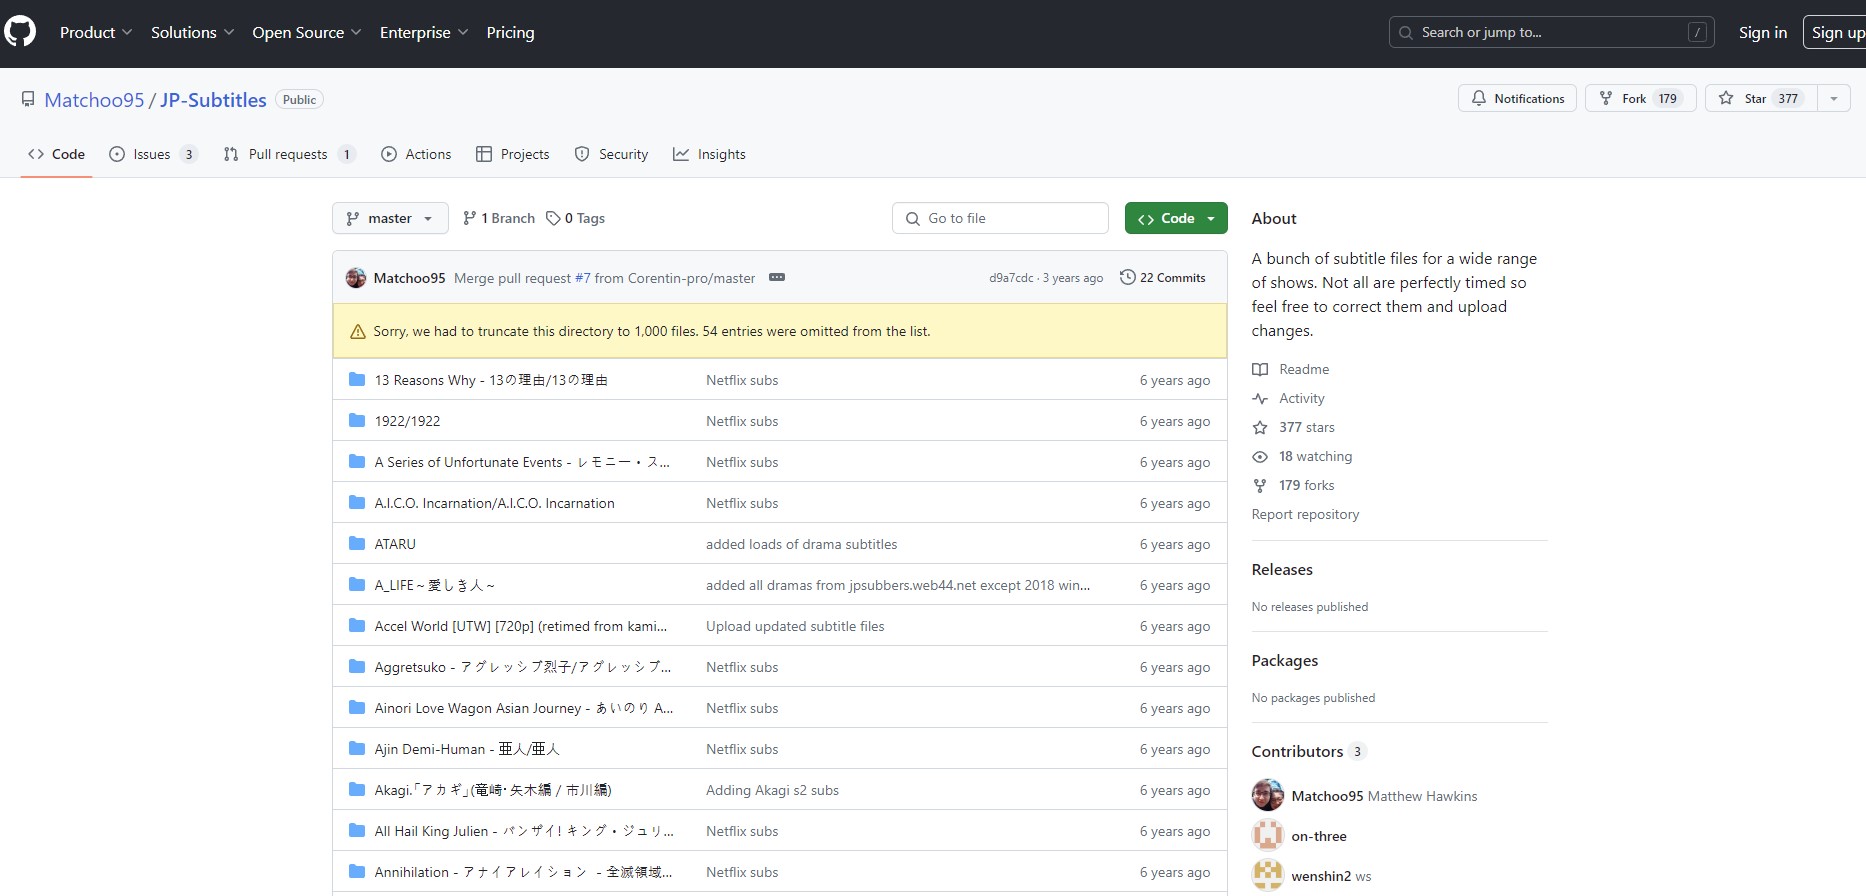
Task: Open the Pull requests tab
Action: (x=289, y=154)
